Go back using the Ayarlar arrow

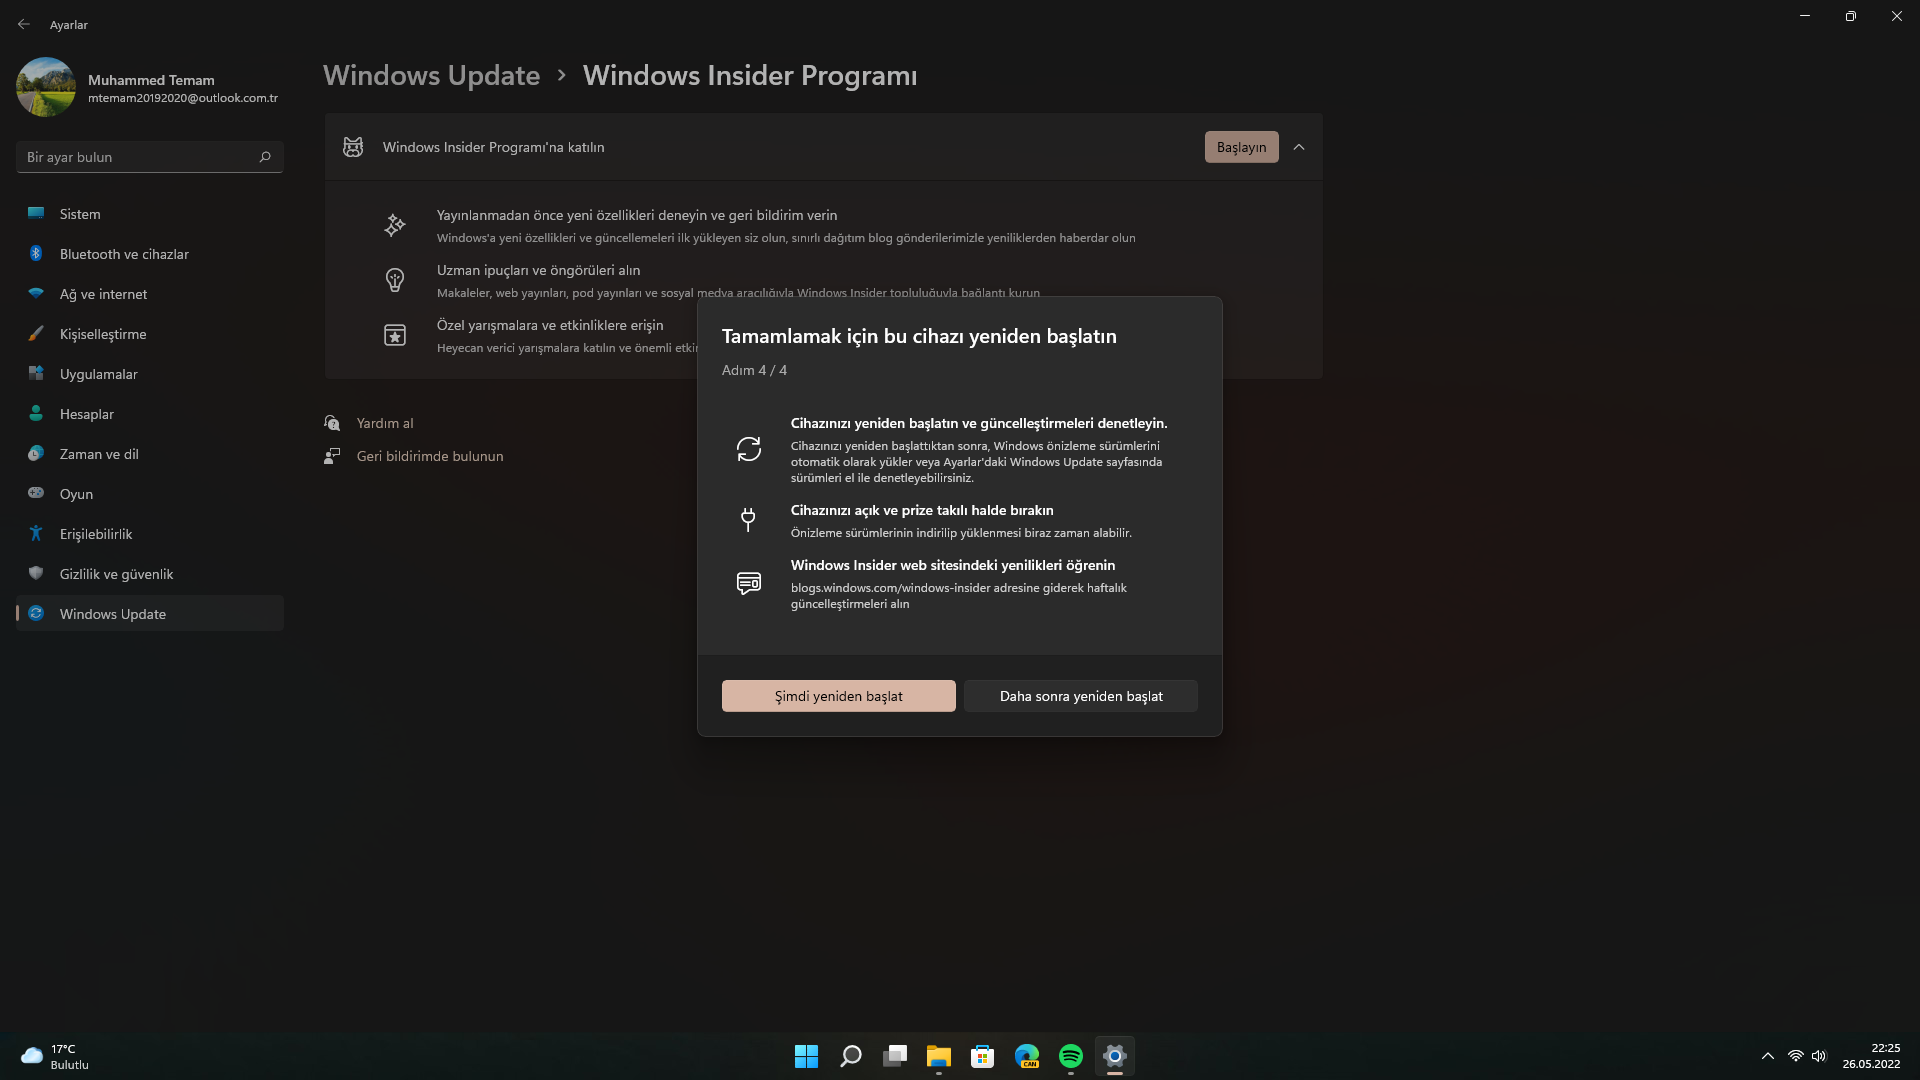click(x=24, y=24)
